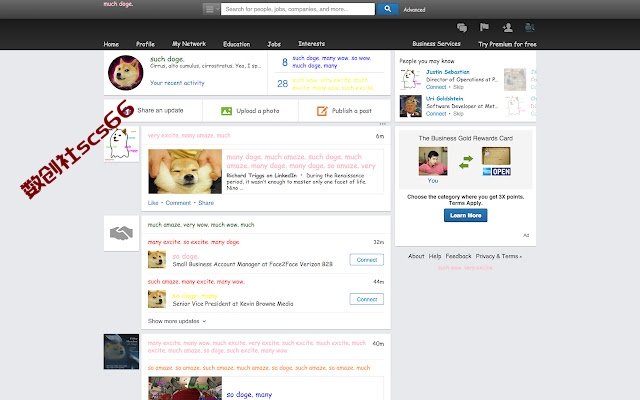Image resolution: width=640 pixels, height=400 pixels.
Task: Click the blue search magnifier button
Action: [x=387, y=9]
